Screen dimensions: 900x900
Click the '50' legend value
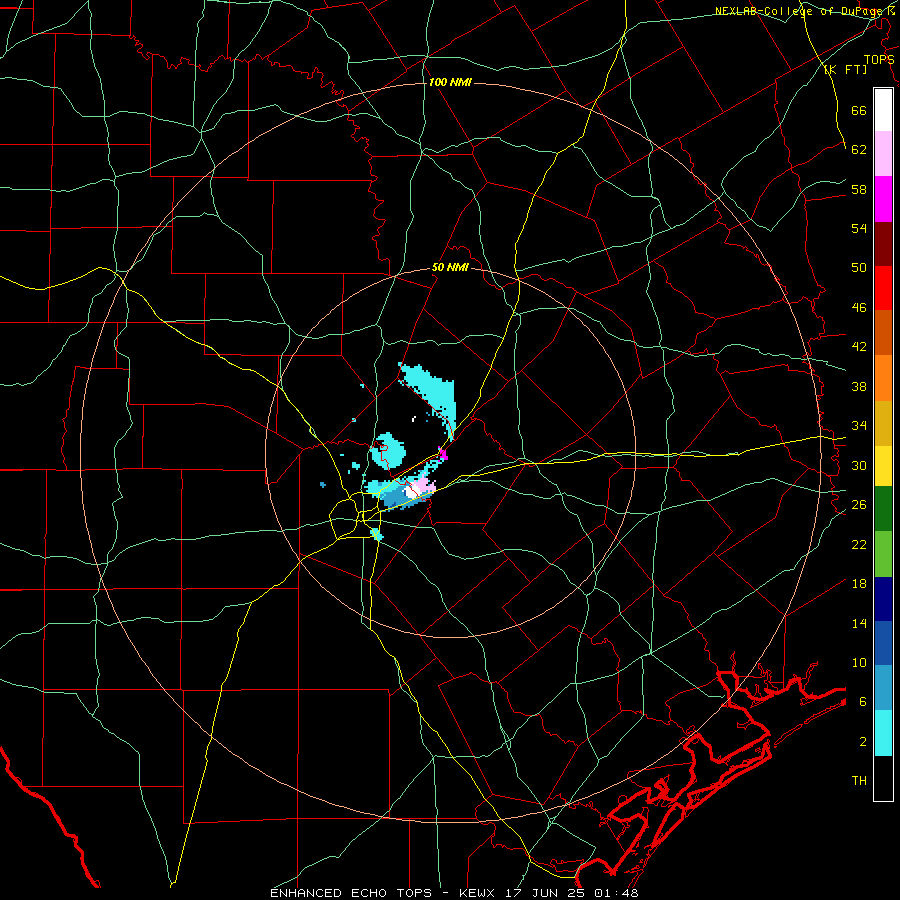coord(859,268)
